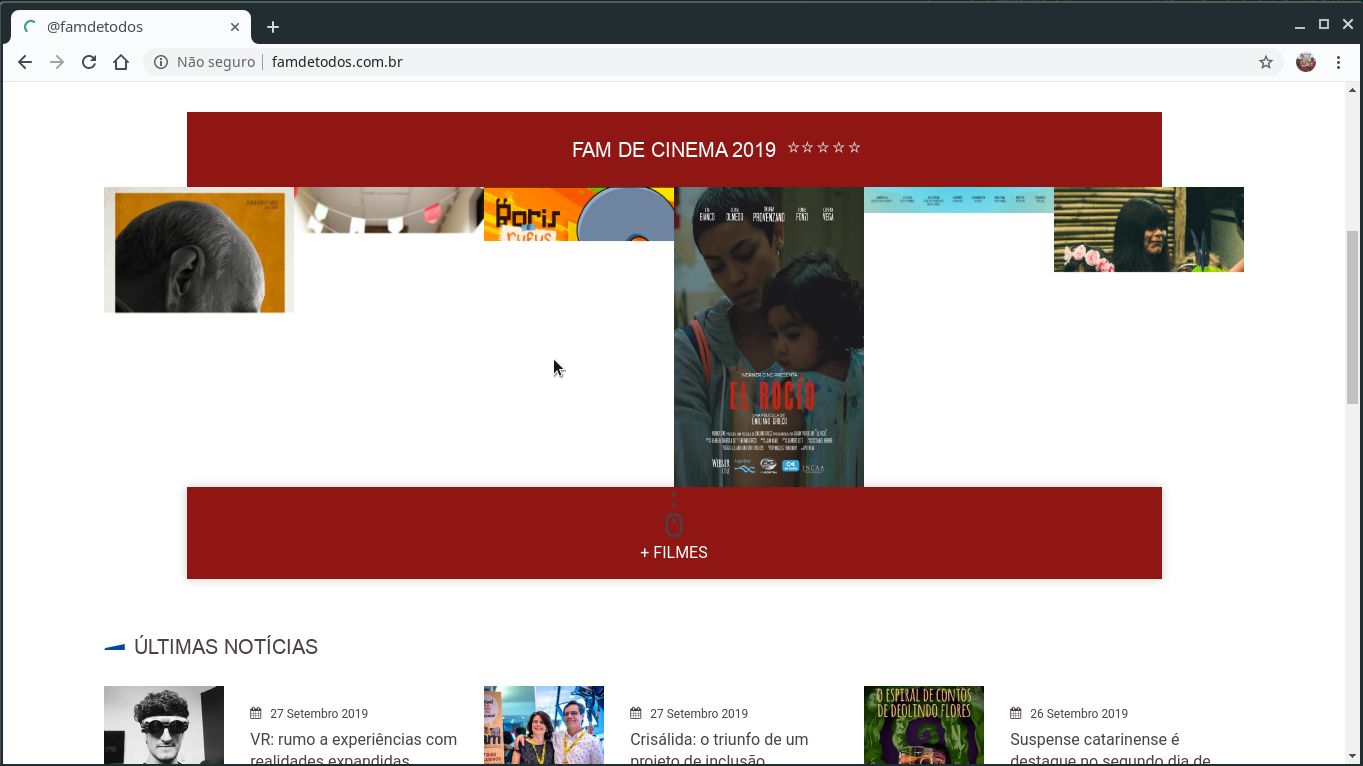Image resolution: width=1363 pixels, height=766 pixels.
Task: Click the FAM DE CINEMA 2019 heading
Action: [674, 150]
